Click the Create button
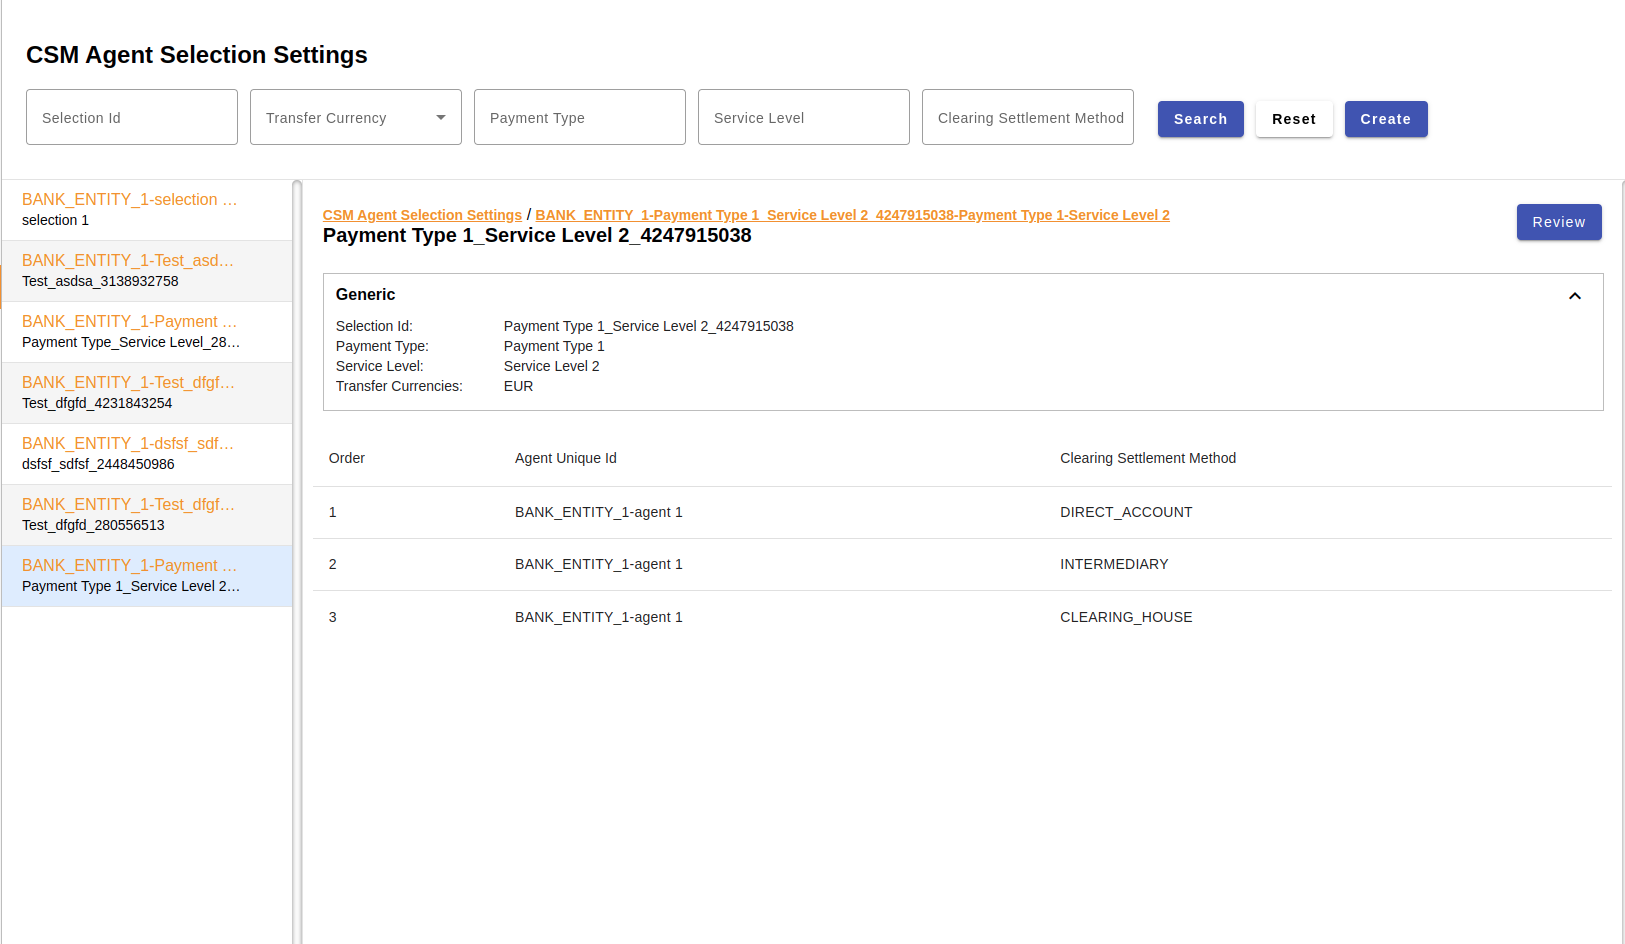The height and width of the screenshot is (944, 1625). tap(1385, 119)
